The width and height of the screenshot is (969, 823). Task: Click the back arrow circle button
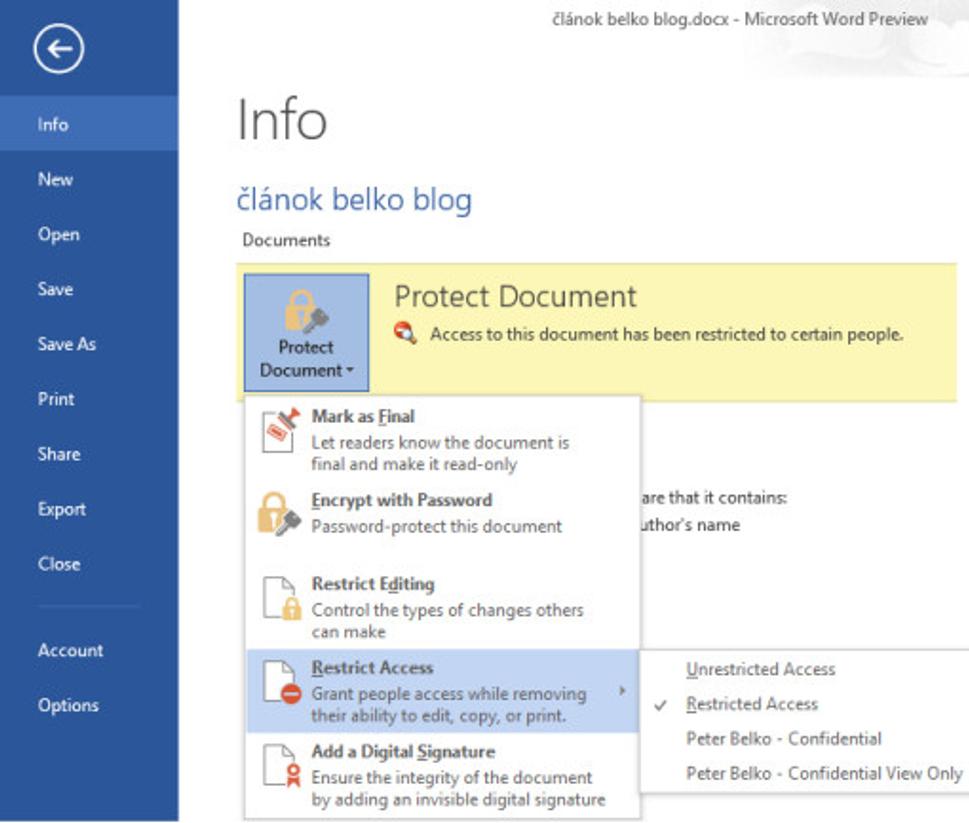click(x=59, y=48)
